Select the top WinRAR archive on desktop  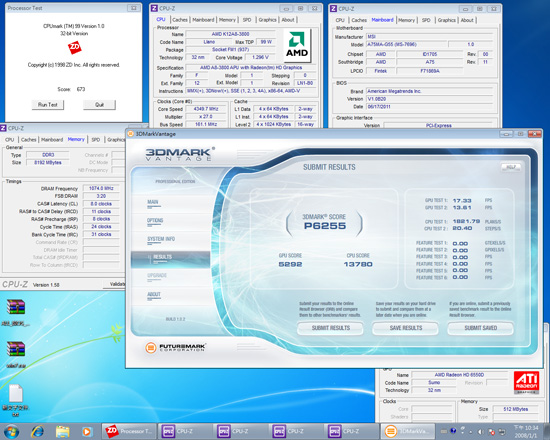point(16,307)
